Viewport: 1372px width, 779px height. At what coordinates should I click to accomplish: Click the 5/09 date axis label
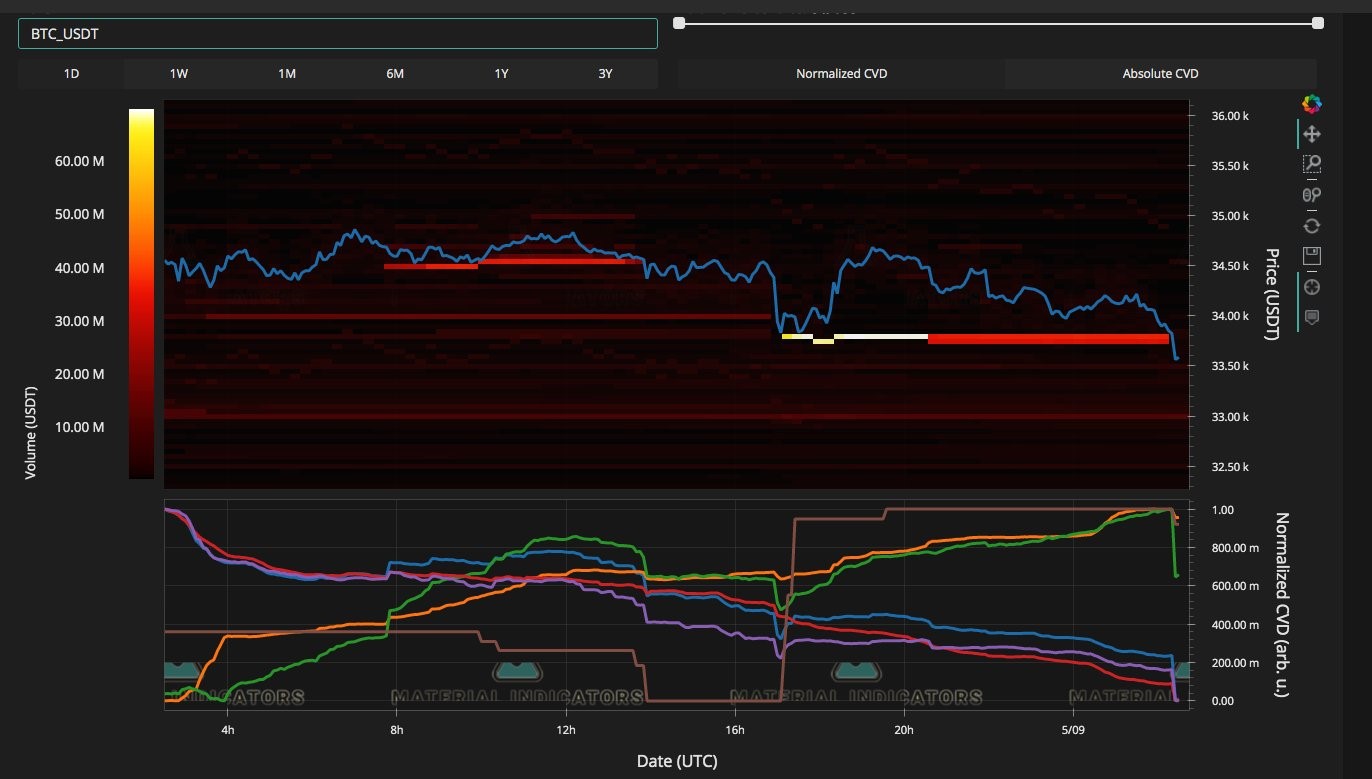[1072, 729]
